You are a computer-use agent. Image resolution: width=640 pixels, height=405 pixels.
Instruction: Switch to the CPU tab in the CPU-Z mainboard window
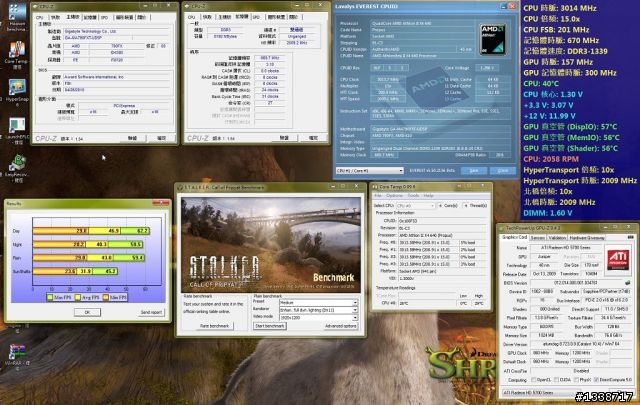tap(40, 18)
